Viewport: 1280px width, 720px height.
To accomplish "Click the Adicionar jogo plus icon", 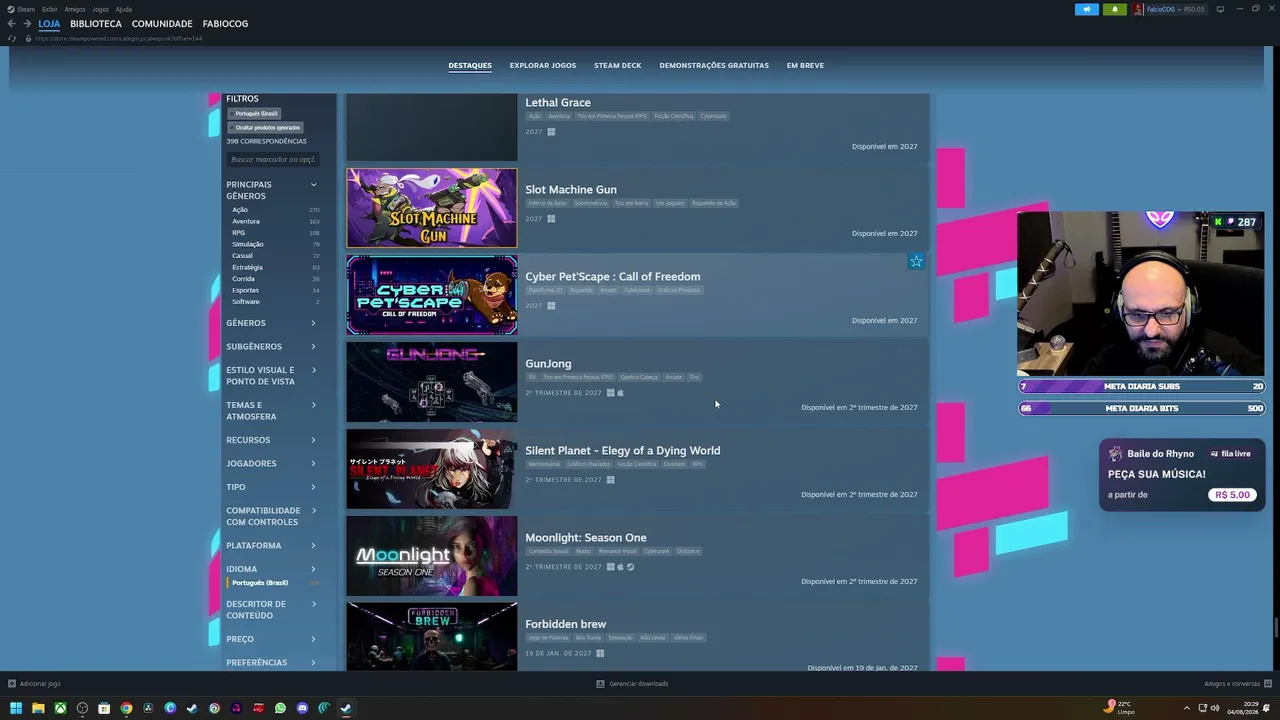I will (12, 684).
